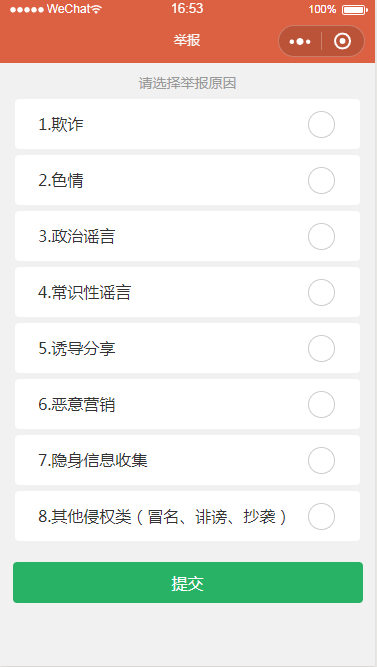The height and width of the screenshot is (667, 377).
Task: Tap the 1.欺诈 reason row label
Action: 61,125
